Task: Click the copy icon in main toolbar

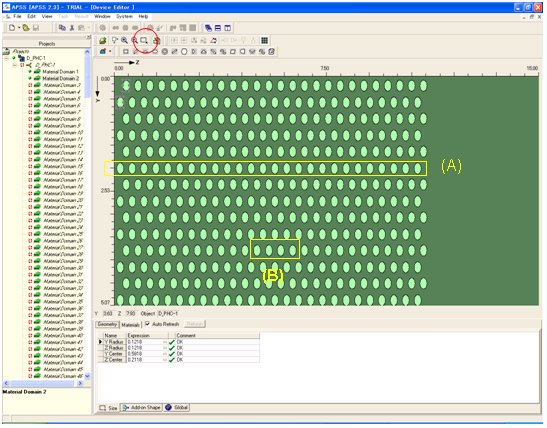Action: click(62, 28)
